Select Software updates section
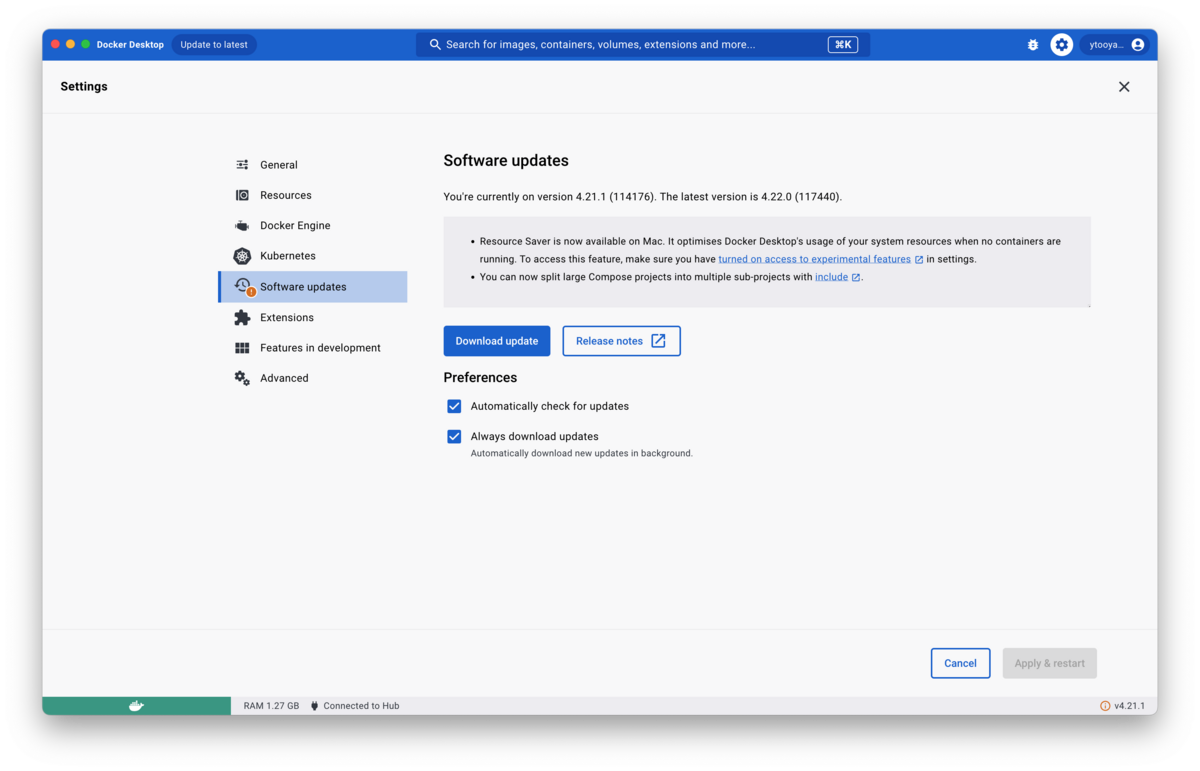 pyautogui.click(x=313, y=287)
